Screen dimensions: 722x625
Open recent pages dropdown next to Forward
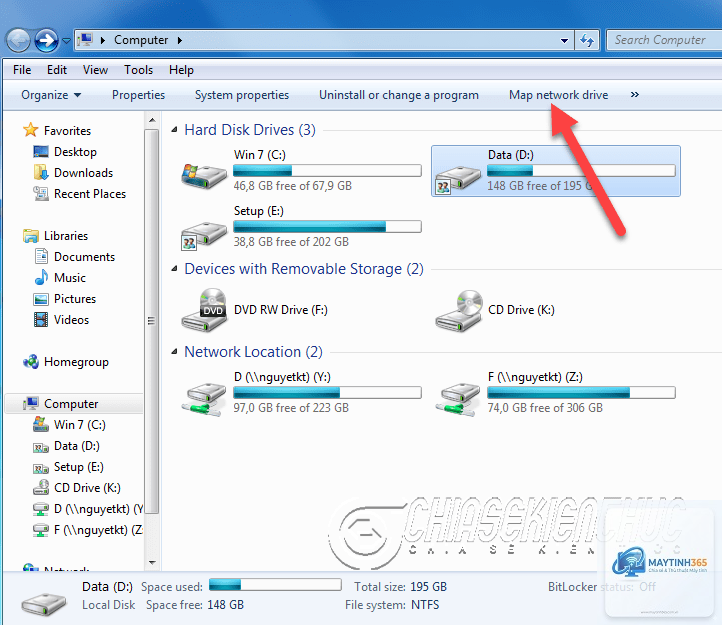click(x=66, y=41)
